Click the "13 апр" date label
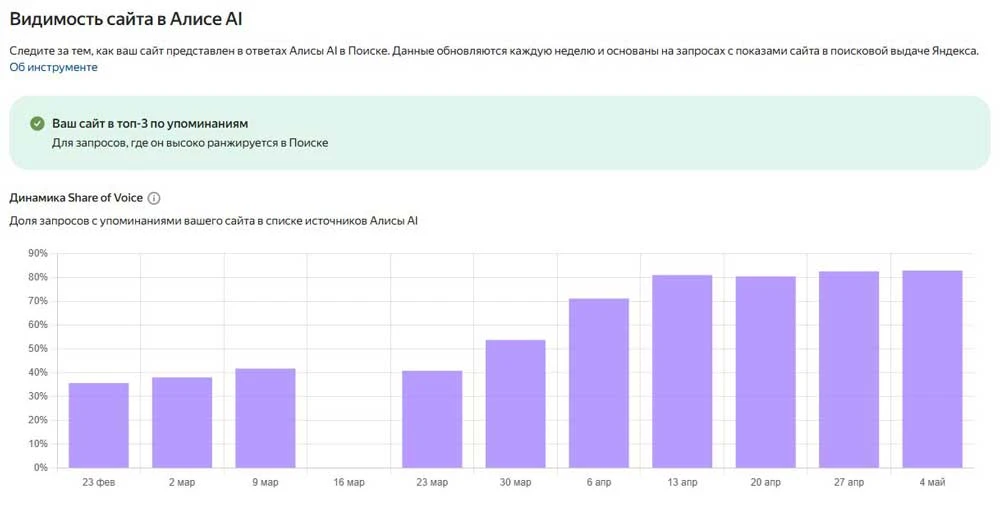1000x514 pixels. click(x=682, y=482)
